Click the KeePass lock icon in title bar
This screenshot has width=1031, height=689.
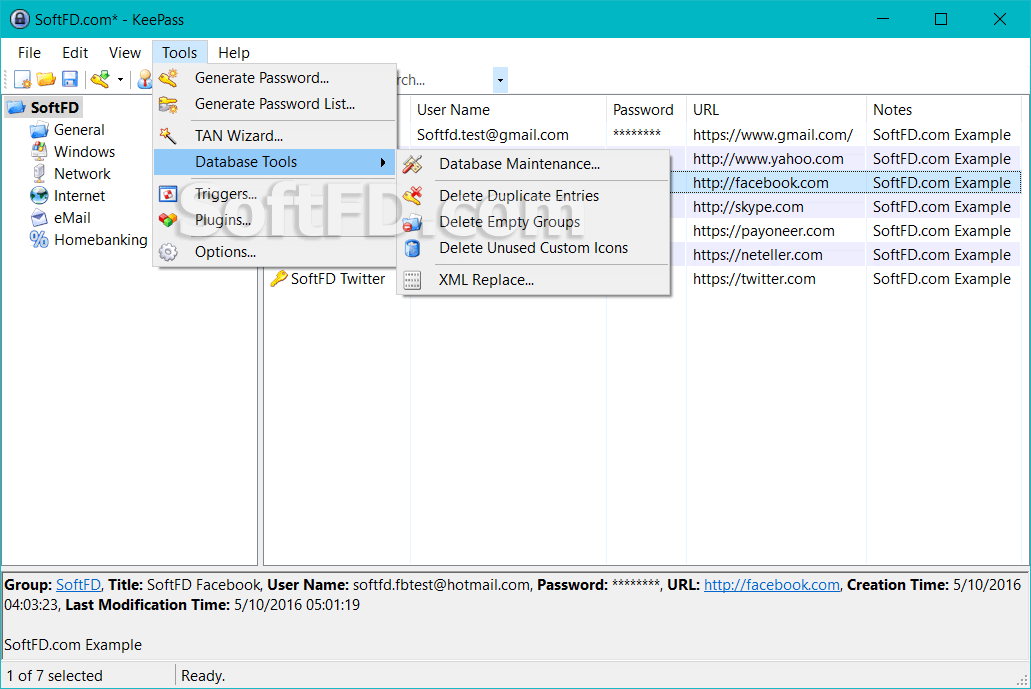coord(20,19)
